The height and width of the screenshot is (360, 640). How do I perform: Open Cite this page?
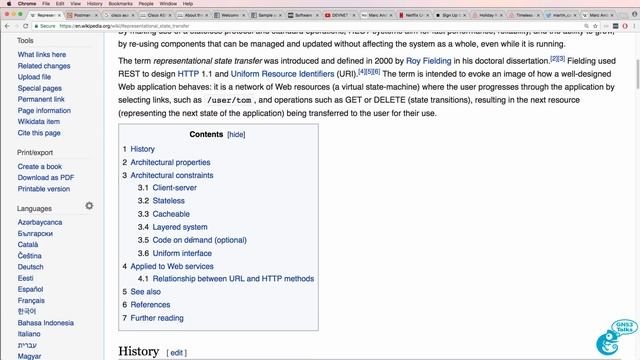(39, 133)
